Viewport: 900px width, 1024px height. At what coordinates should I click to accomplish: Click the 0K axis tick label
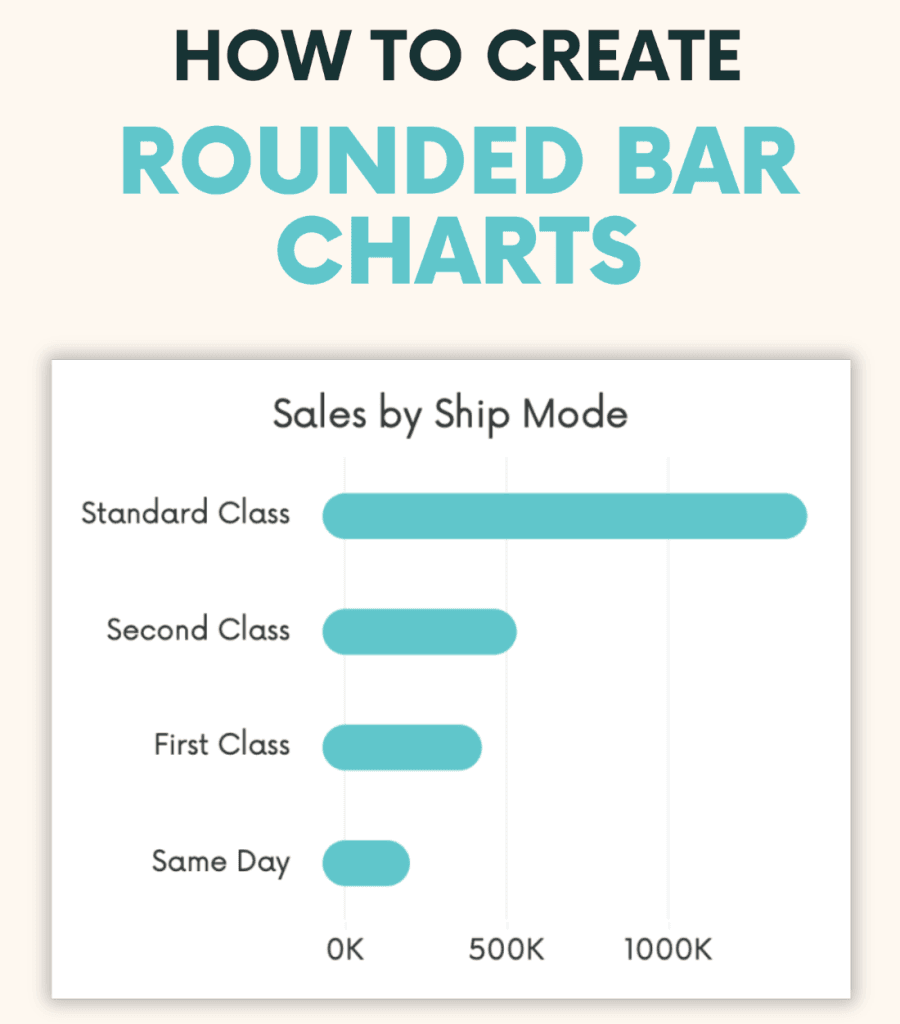click(345, 949)
